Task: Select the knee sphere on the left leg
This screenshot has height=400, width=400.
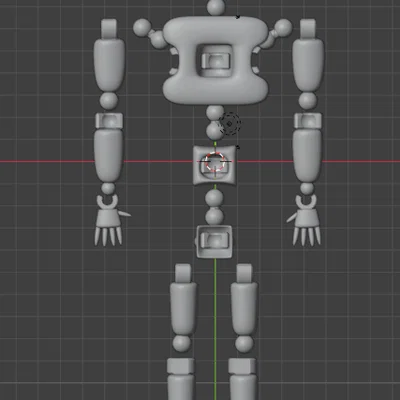Action: coord(182,343)
